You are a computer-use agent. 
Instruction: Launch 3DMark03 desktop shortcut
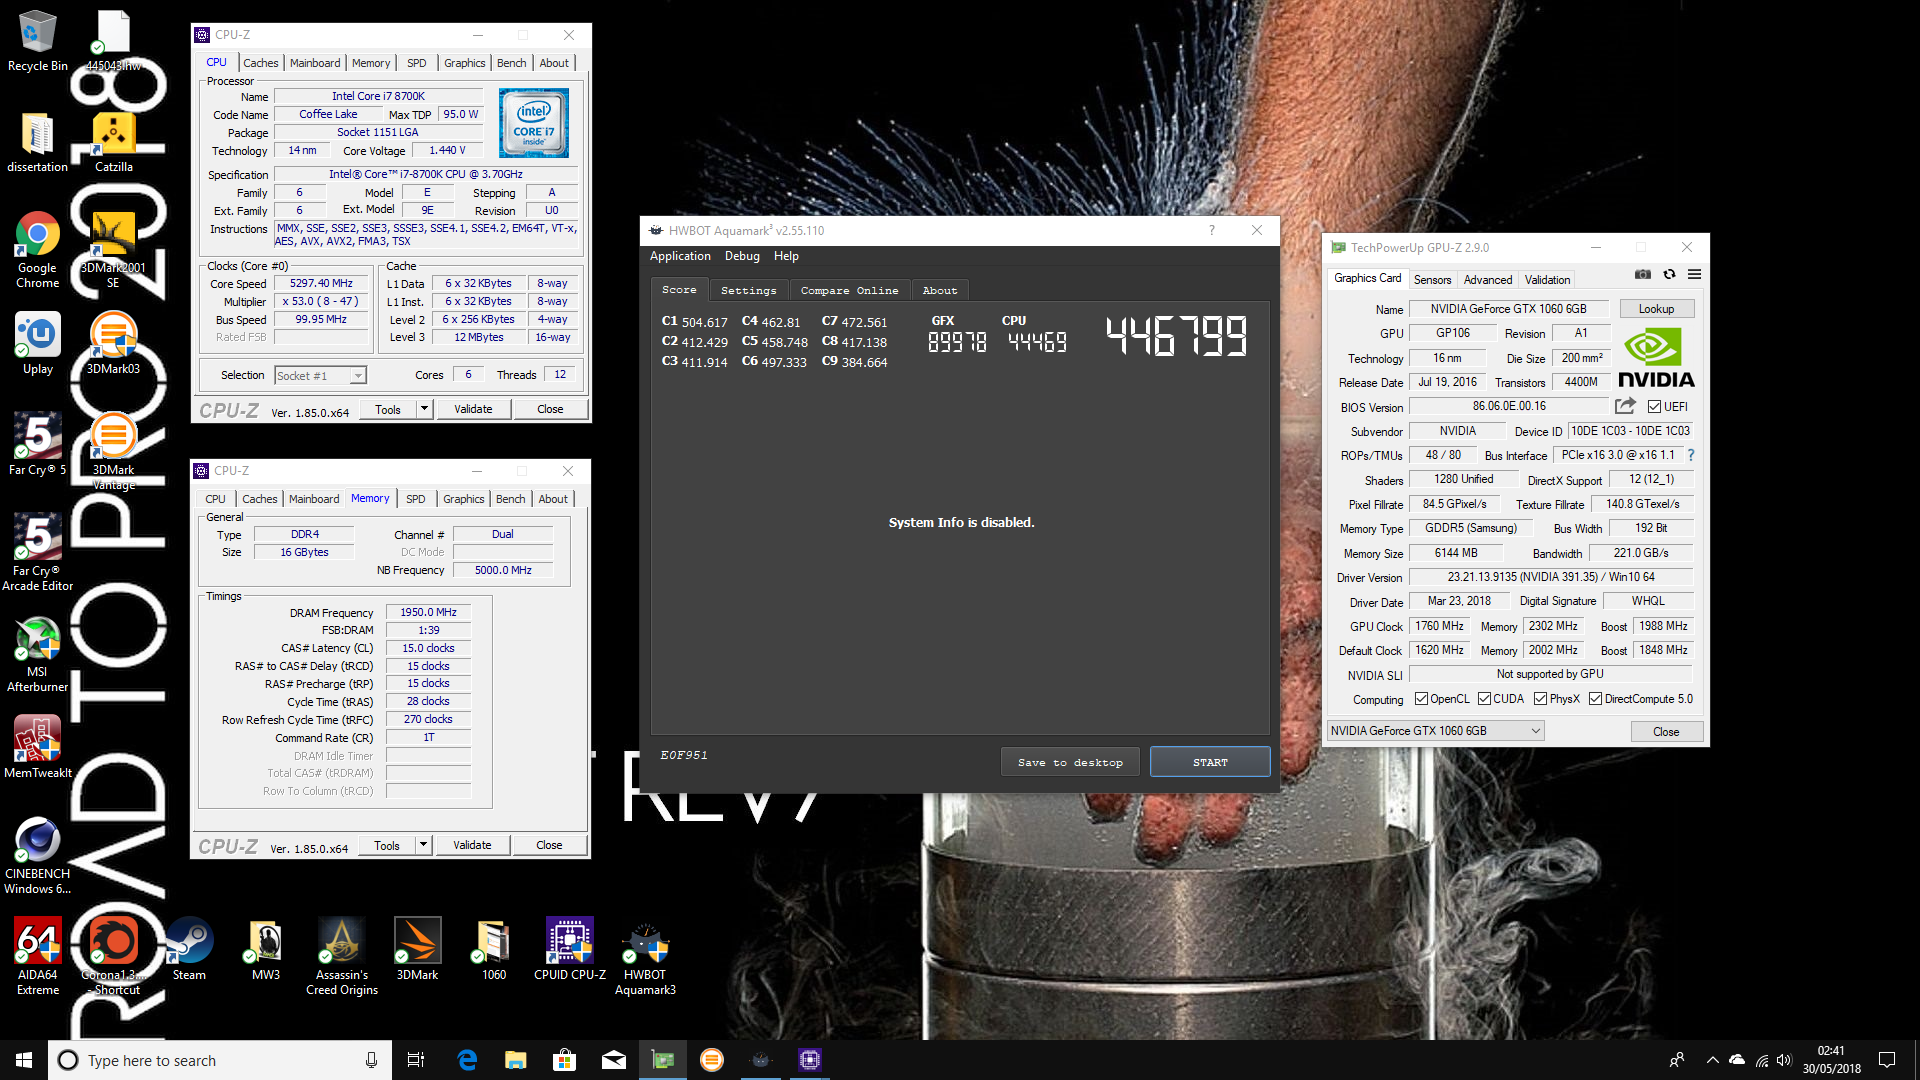[113, 343]
